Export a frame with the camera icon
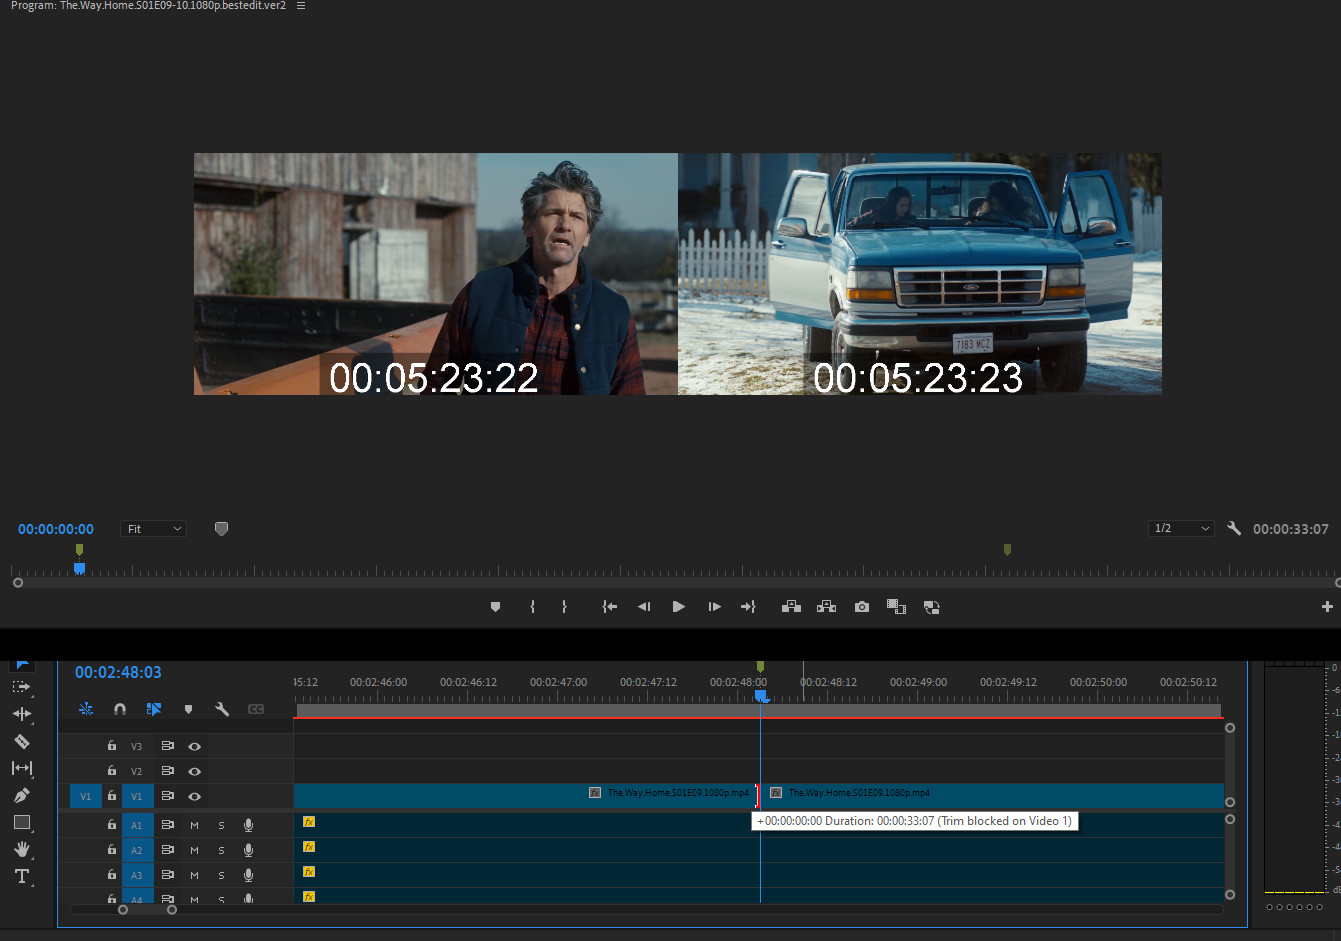The image size is (1341, 941). [862, 607]
